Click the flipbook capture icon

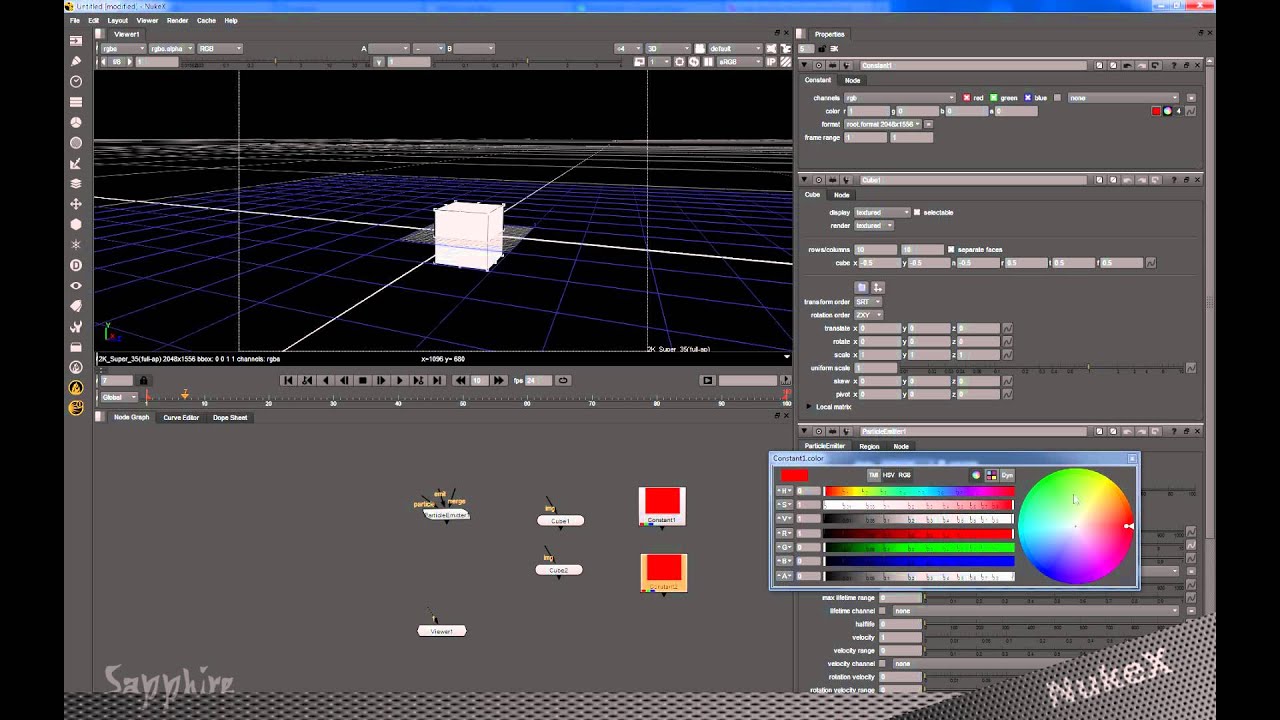tap(707, 380)
